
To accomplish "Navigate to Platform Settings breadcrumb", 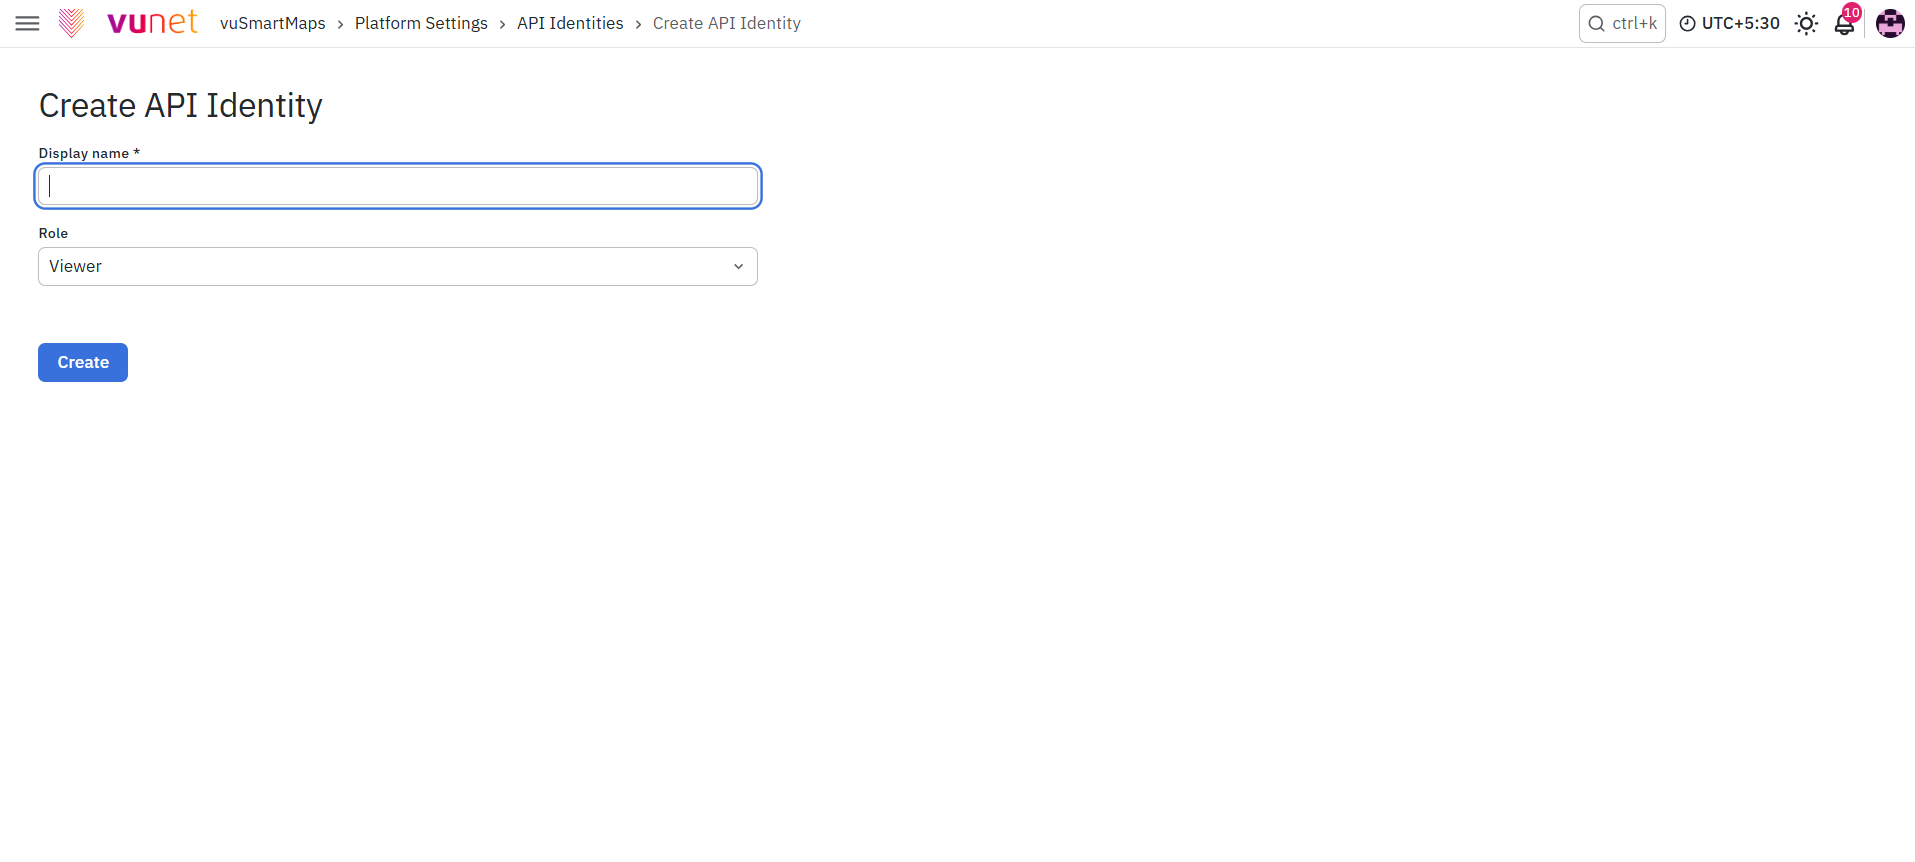I will pyautogui.click(x=421, y=23).
